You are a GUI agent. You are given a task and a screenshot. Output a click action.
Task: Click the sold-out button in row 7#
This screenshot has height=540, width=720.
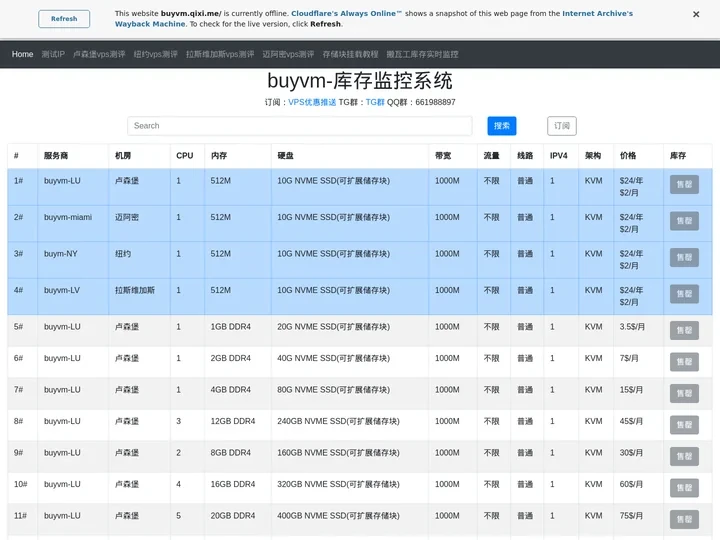click(x=684, y=394)
